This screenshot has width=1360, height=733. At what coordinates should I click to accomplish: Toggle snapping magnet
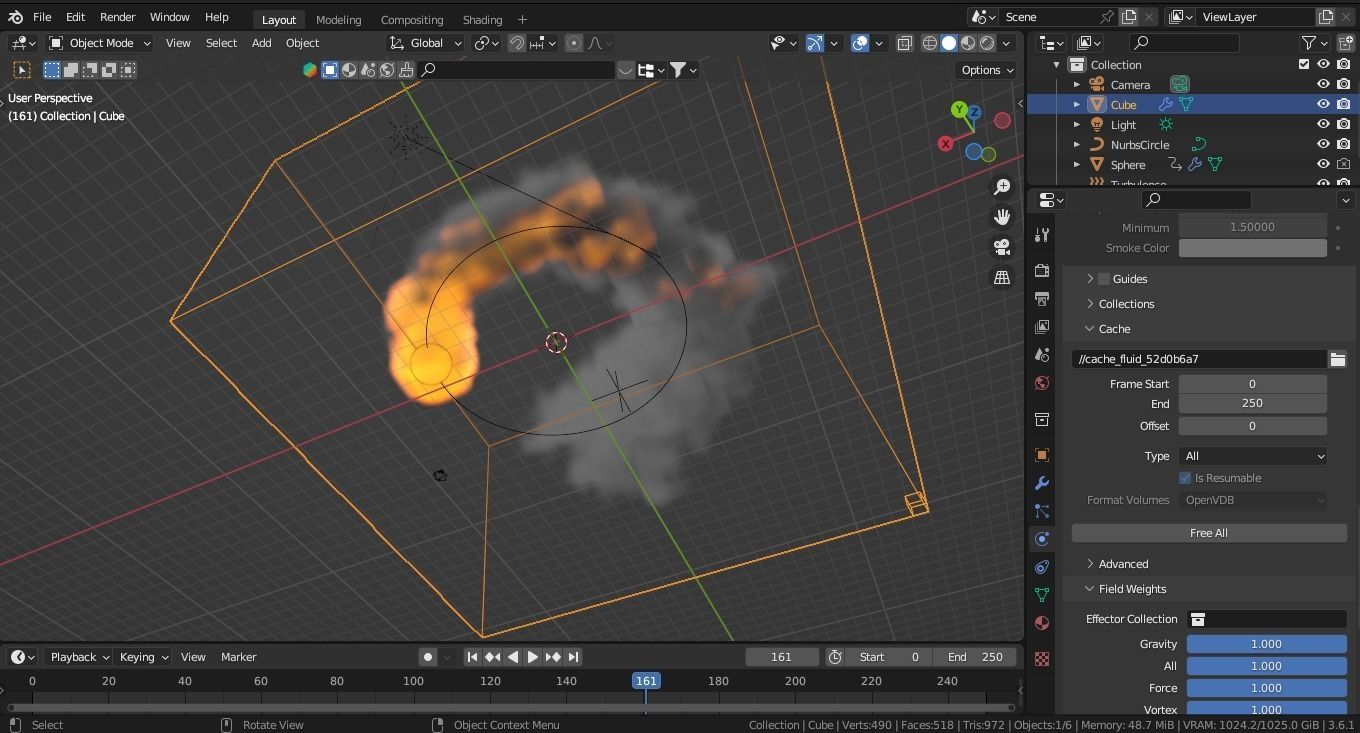pos(516,43)
